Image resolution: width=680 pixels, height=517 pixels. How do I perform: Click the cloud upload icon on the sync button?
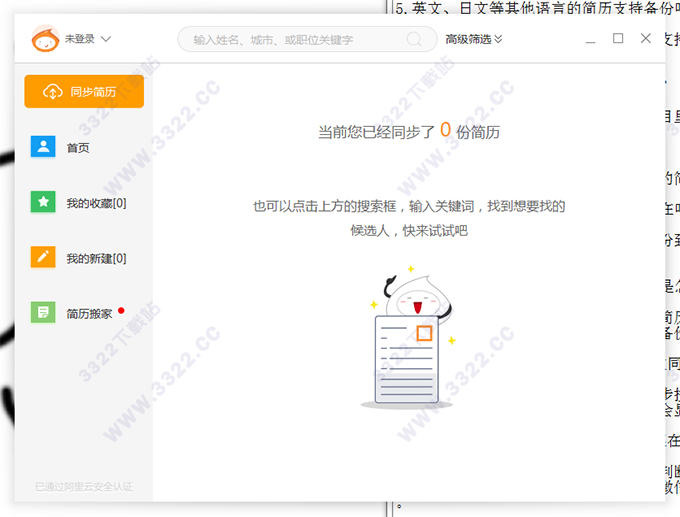[x=52, y=92]
